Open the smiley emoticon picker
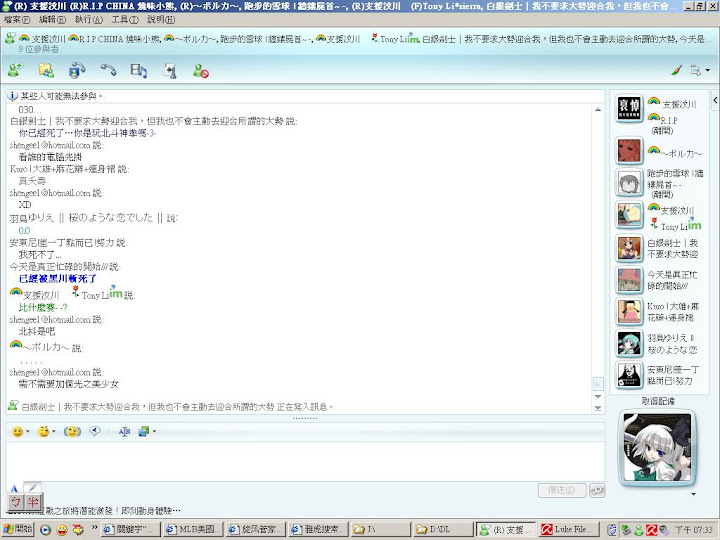This screenshot has width=720, height=540. pos(17,431)
